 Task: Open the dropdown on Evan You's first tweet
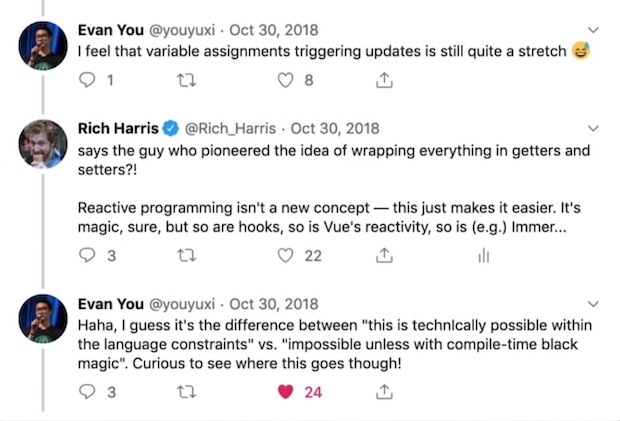[x=593, y=30]
